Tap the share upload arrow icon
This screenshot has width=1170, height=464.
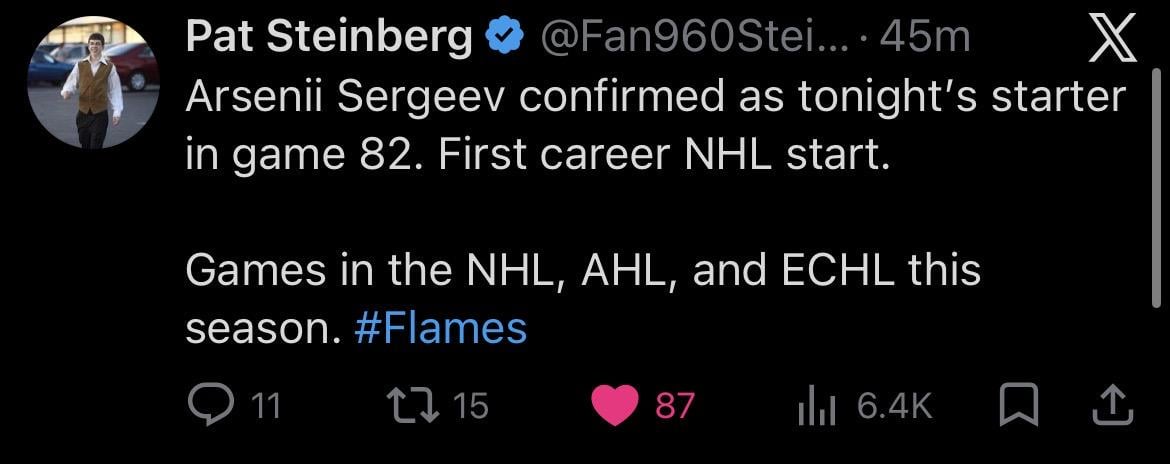coord(1114,405)
